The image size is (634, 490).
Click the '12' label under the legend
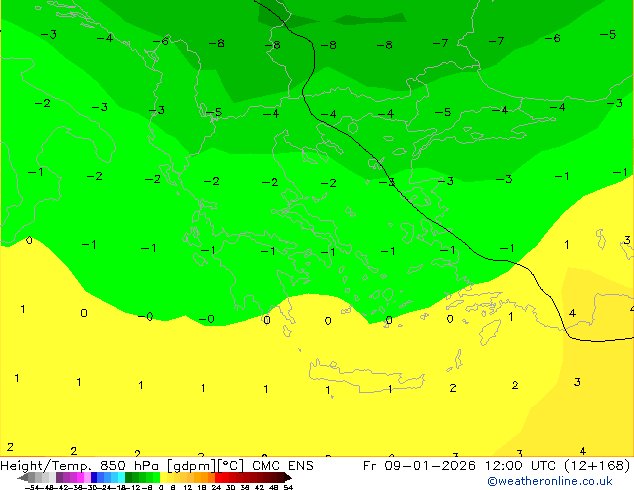188,487
